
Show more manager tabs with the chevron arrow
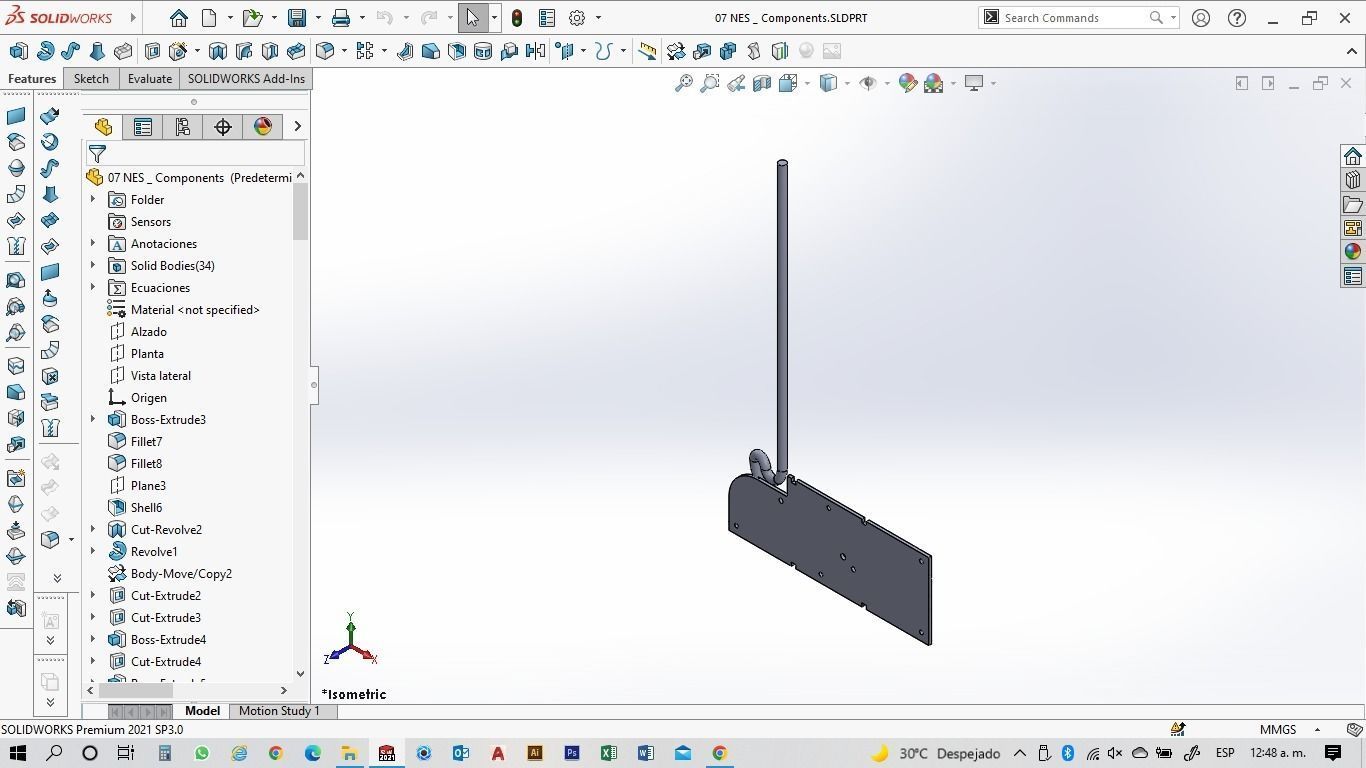[297, 127]
